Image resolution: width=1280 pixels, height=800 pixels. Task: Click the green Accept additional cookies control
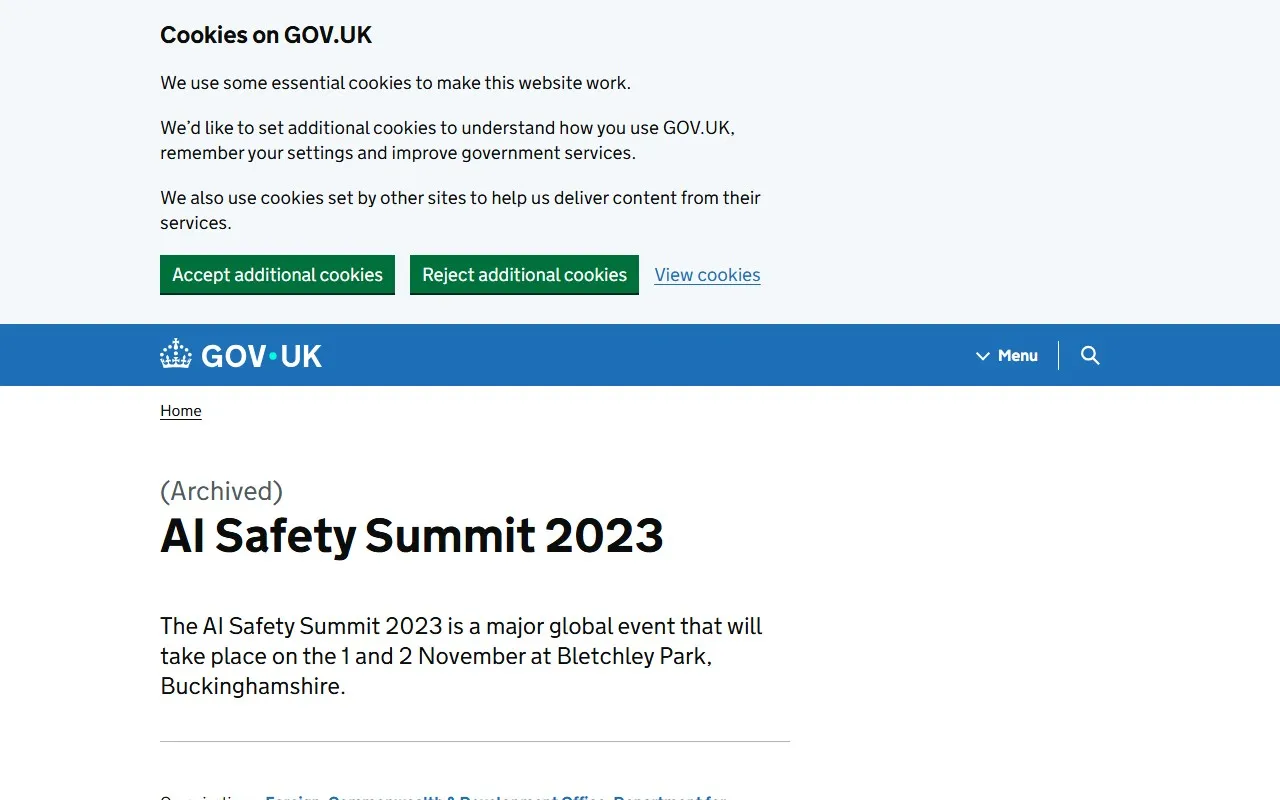[x=277, y=274]
